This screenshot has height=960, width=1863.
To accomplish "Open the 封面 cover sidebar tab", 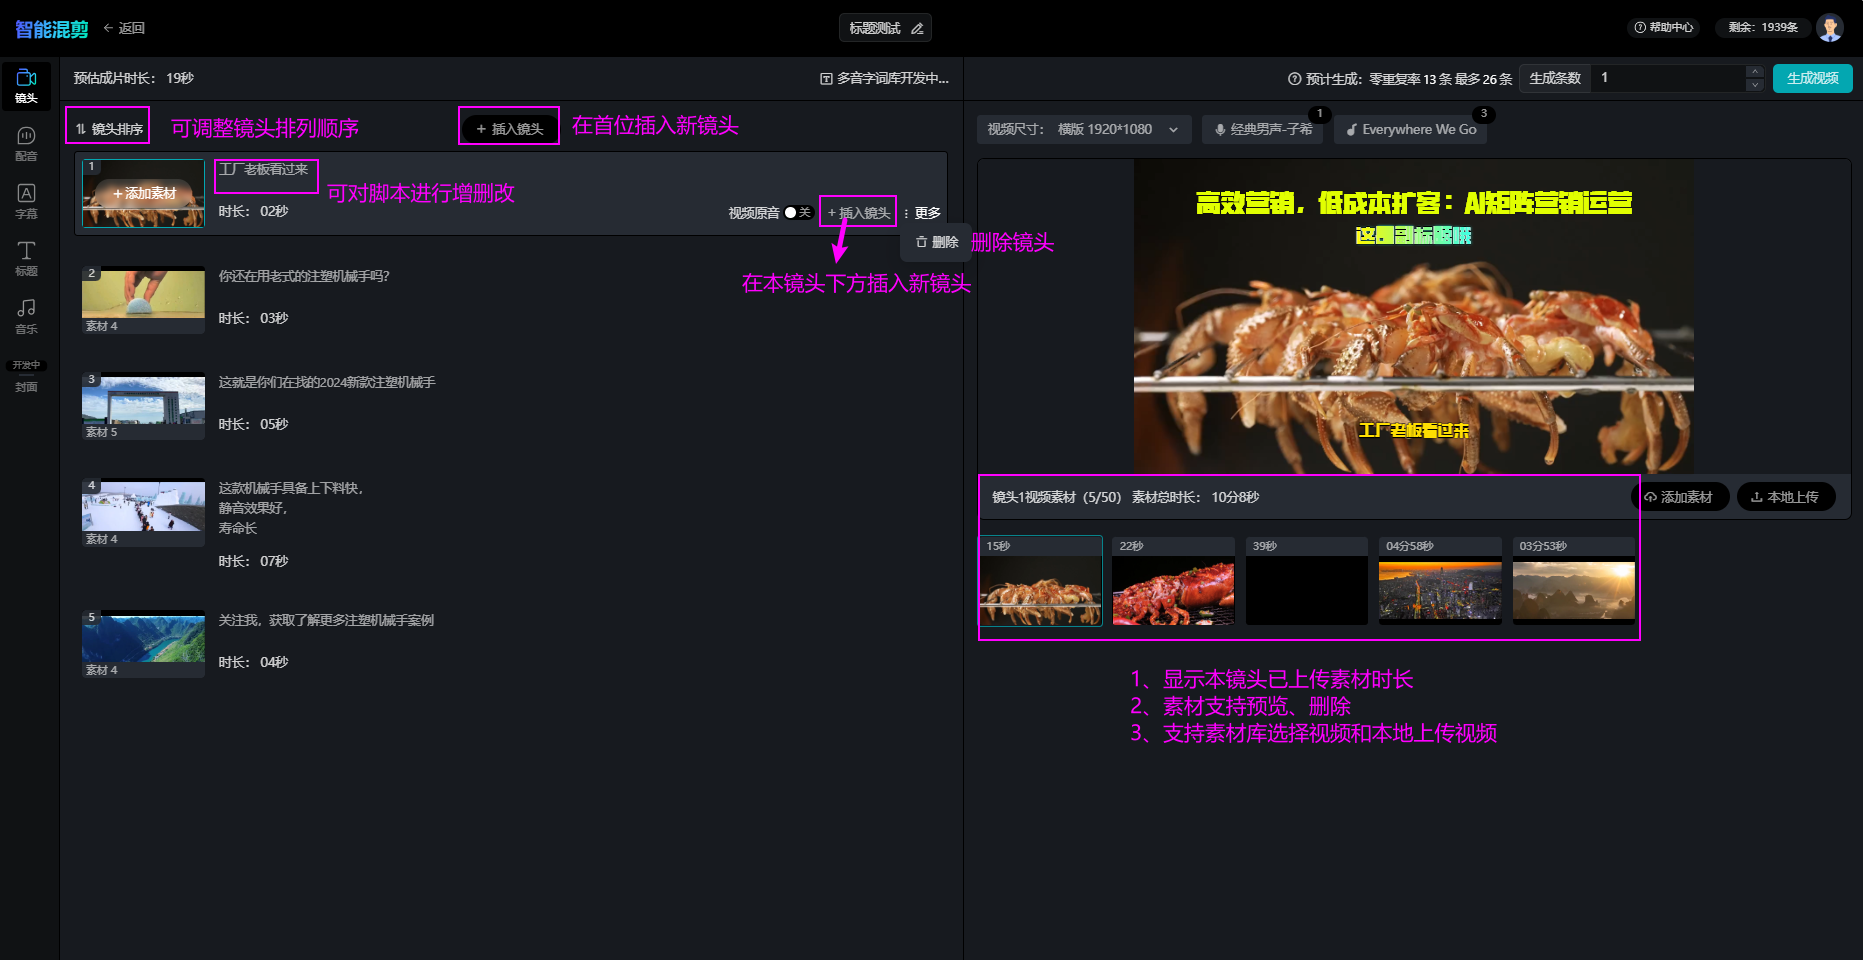I will pyautogui.click(x=27, y=386).
